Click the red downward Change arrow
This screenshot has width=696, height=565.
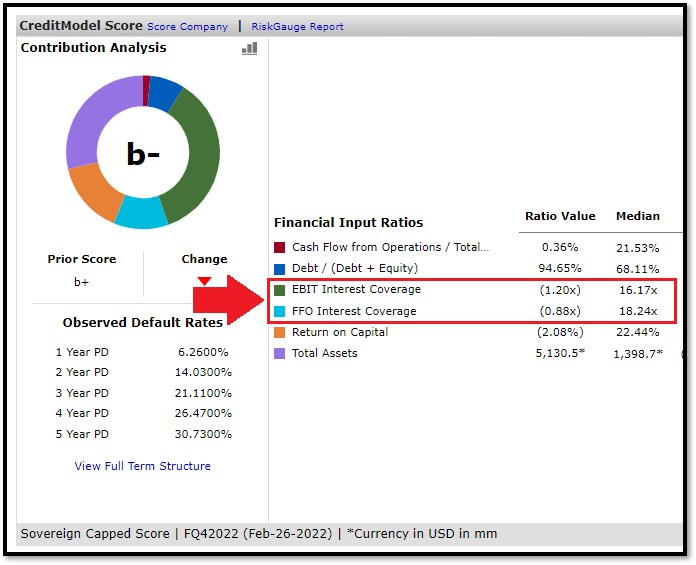204,281
